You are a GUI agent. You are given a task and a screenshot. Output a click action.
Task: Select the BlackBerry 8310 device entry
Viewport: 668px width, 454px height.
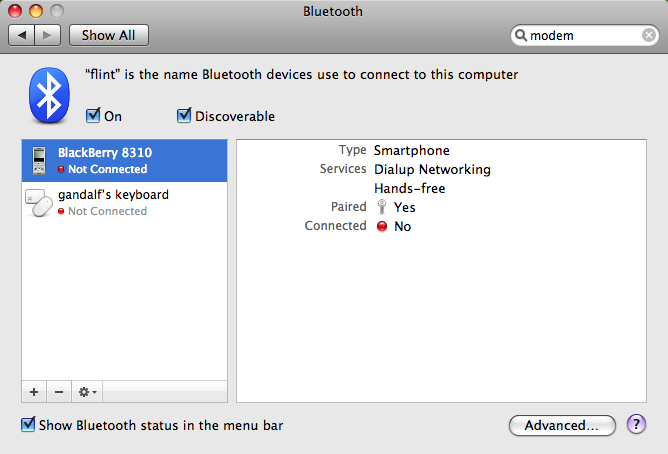124,161
